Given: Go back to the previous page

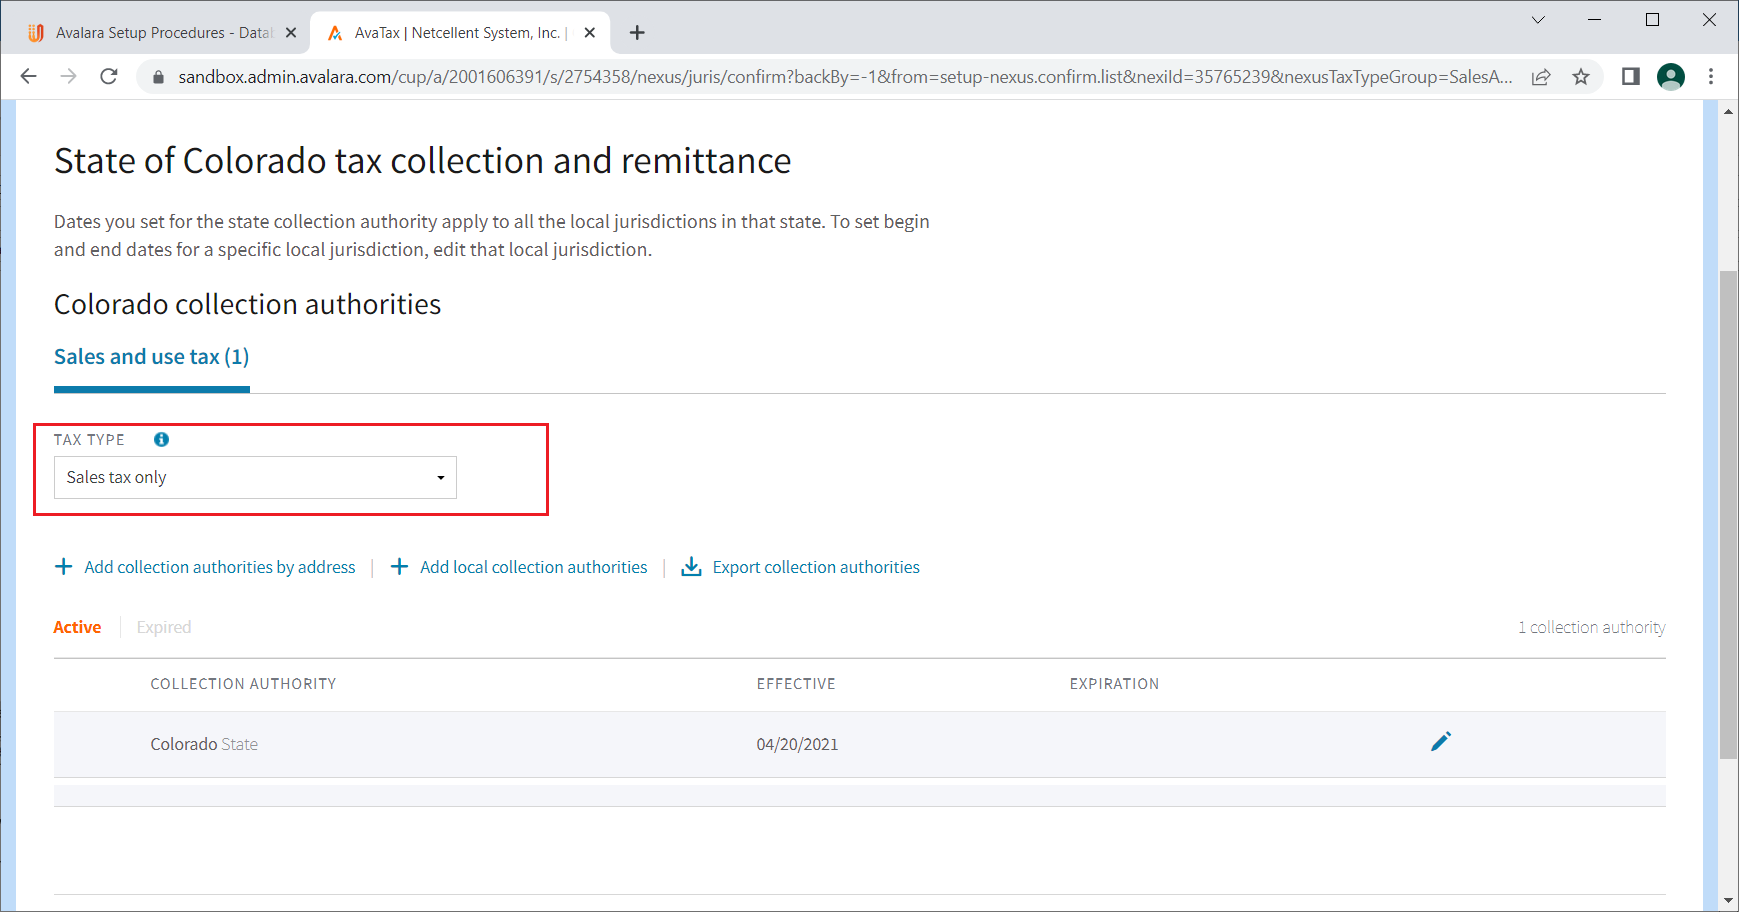Looking at the screenshot, I should 29,77.
